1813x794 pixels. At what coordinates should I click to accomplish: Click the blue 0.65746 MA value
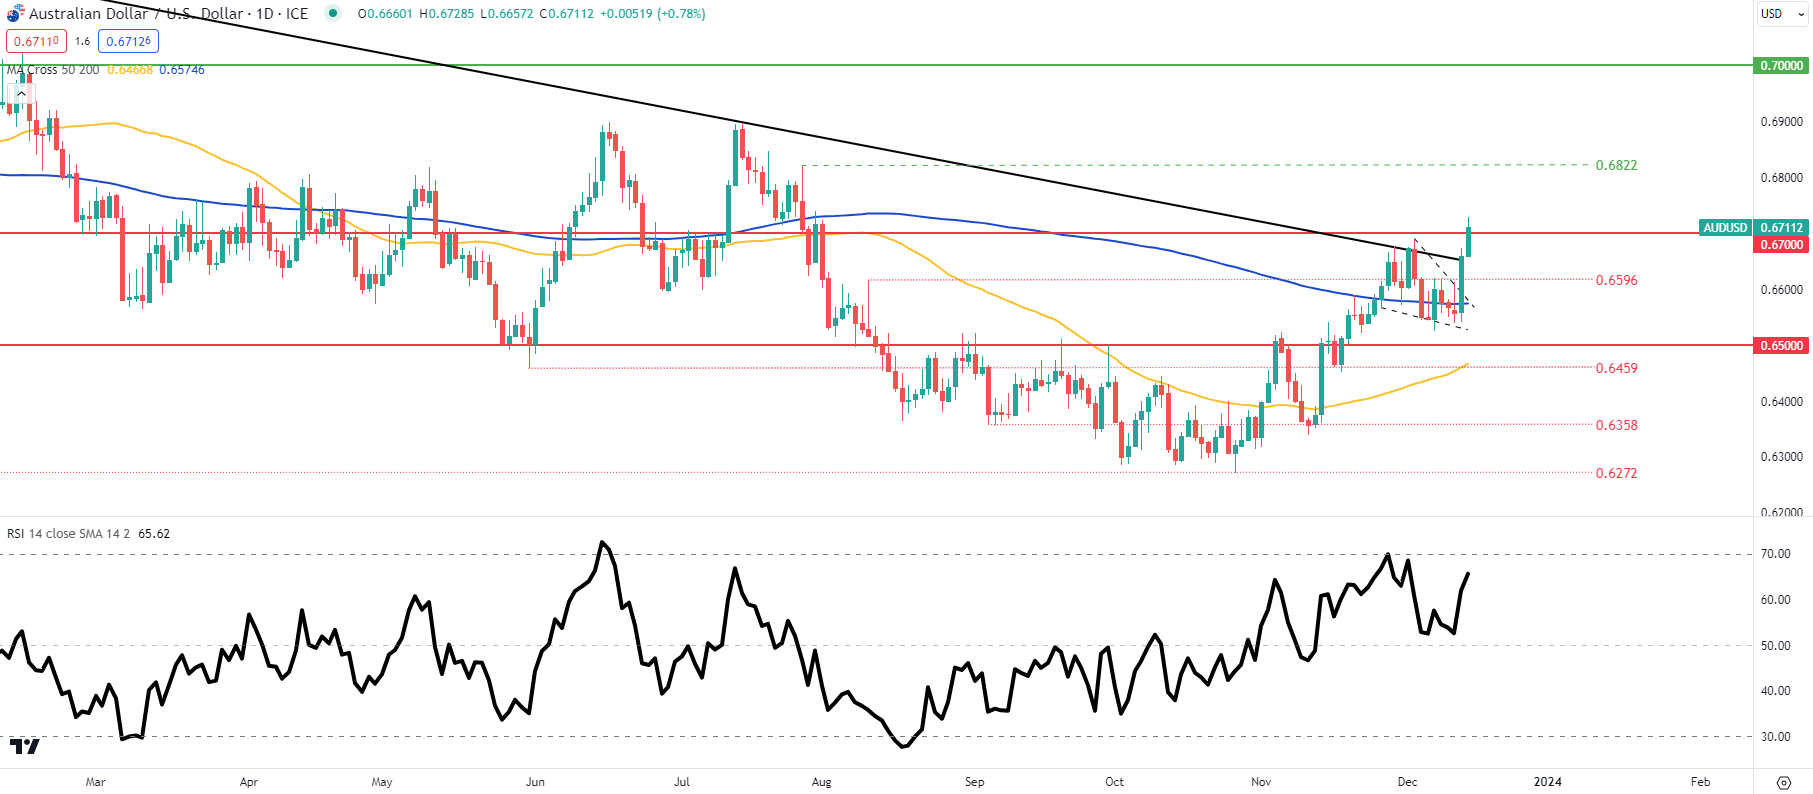pyautogui.click(x=182, y=69)
